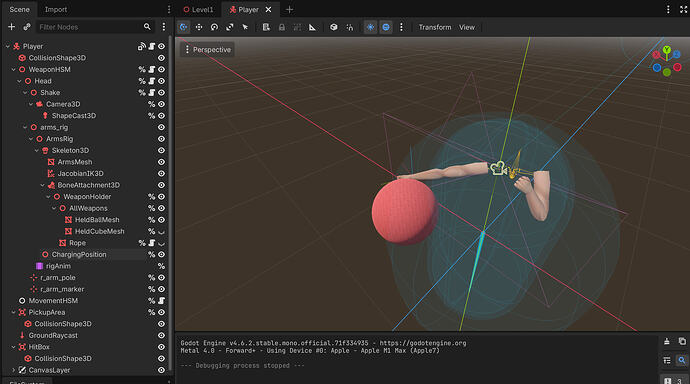This screenshot has width=690, height=384.
Task: Hide the HeldBallMesh node
Action: pos(161,219)
